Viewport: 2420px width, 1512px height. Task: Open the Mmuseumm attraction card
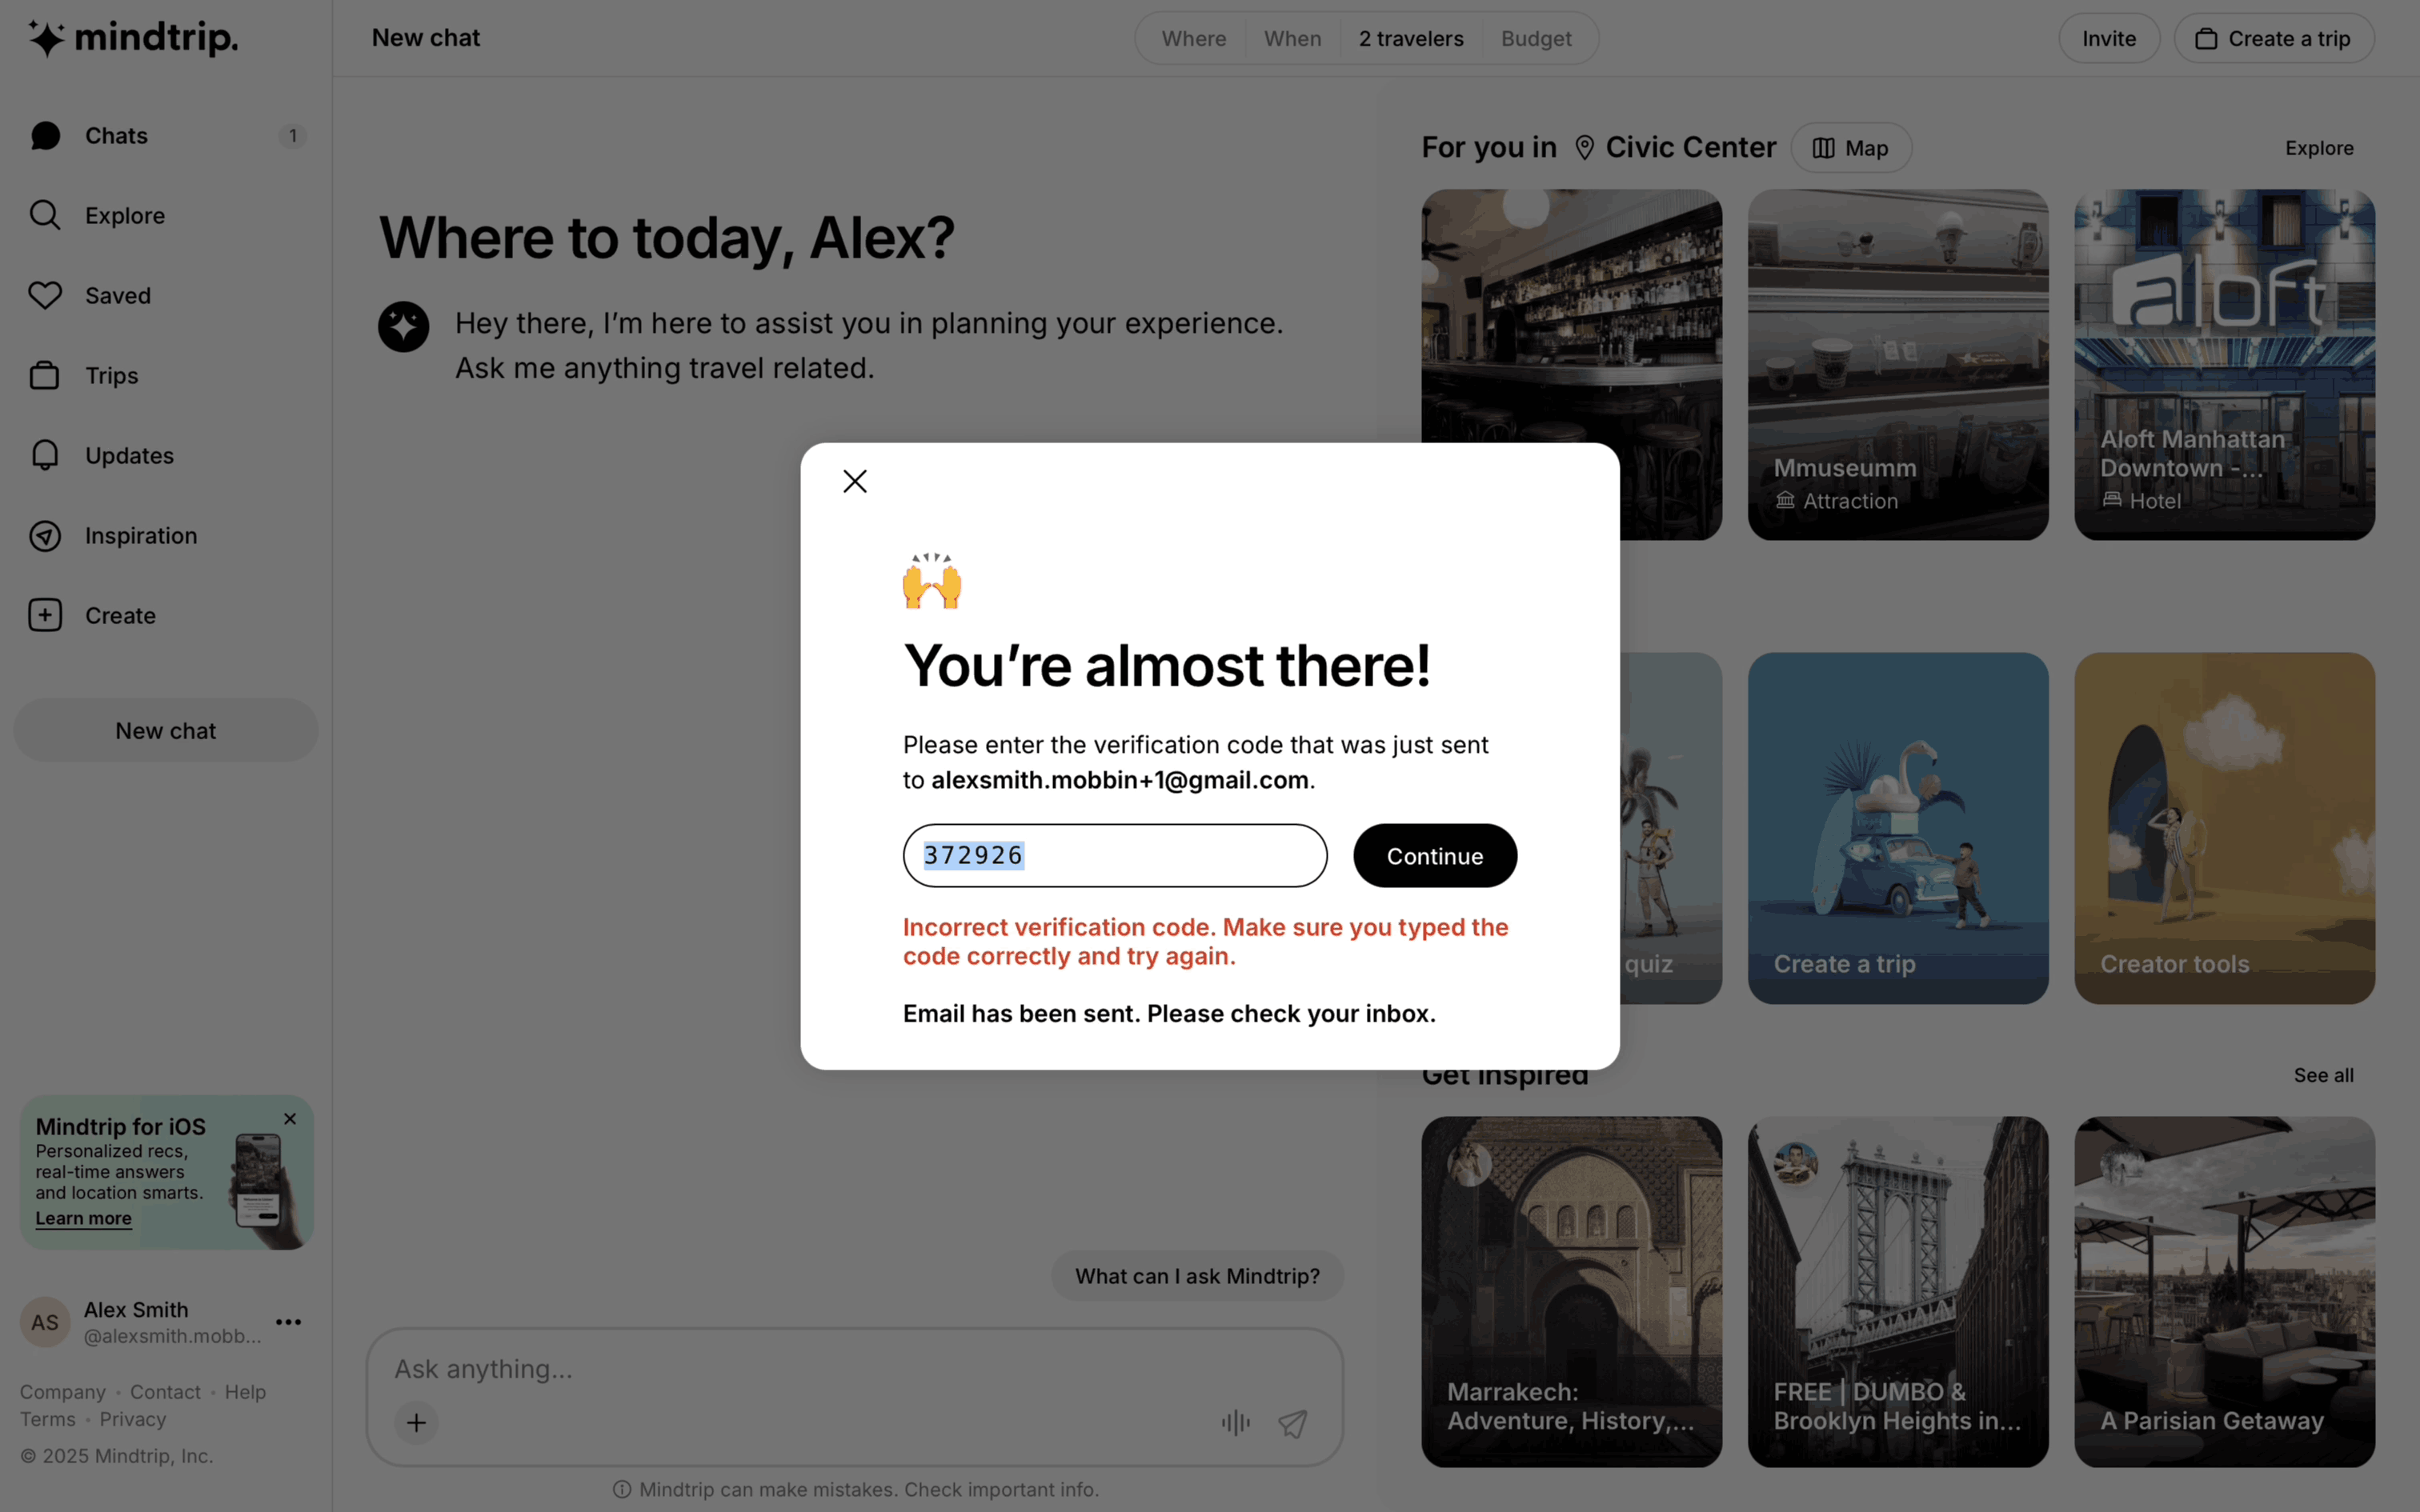(1898, 365)
